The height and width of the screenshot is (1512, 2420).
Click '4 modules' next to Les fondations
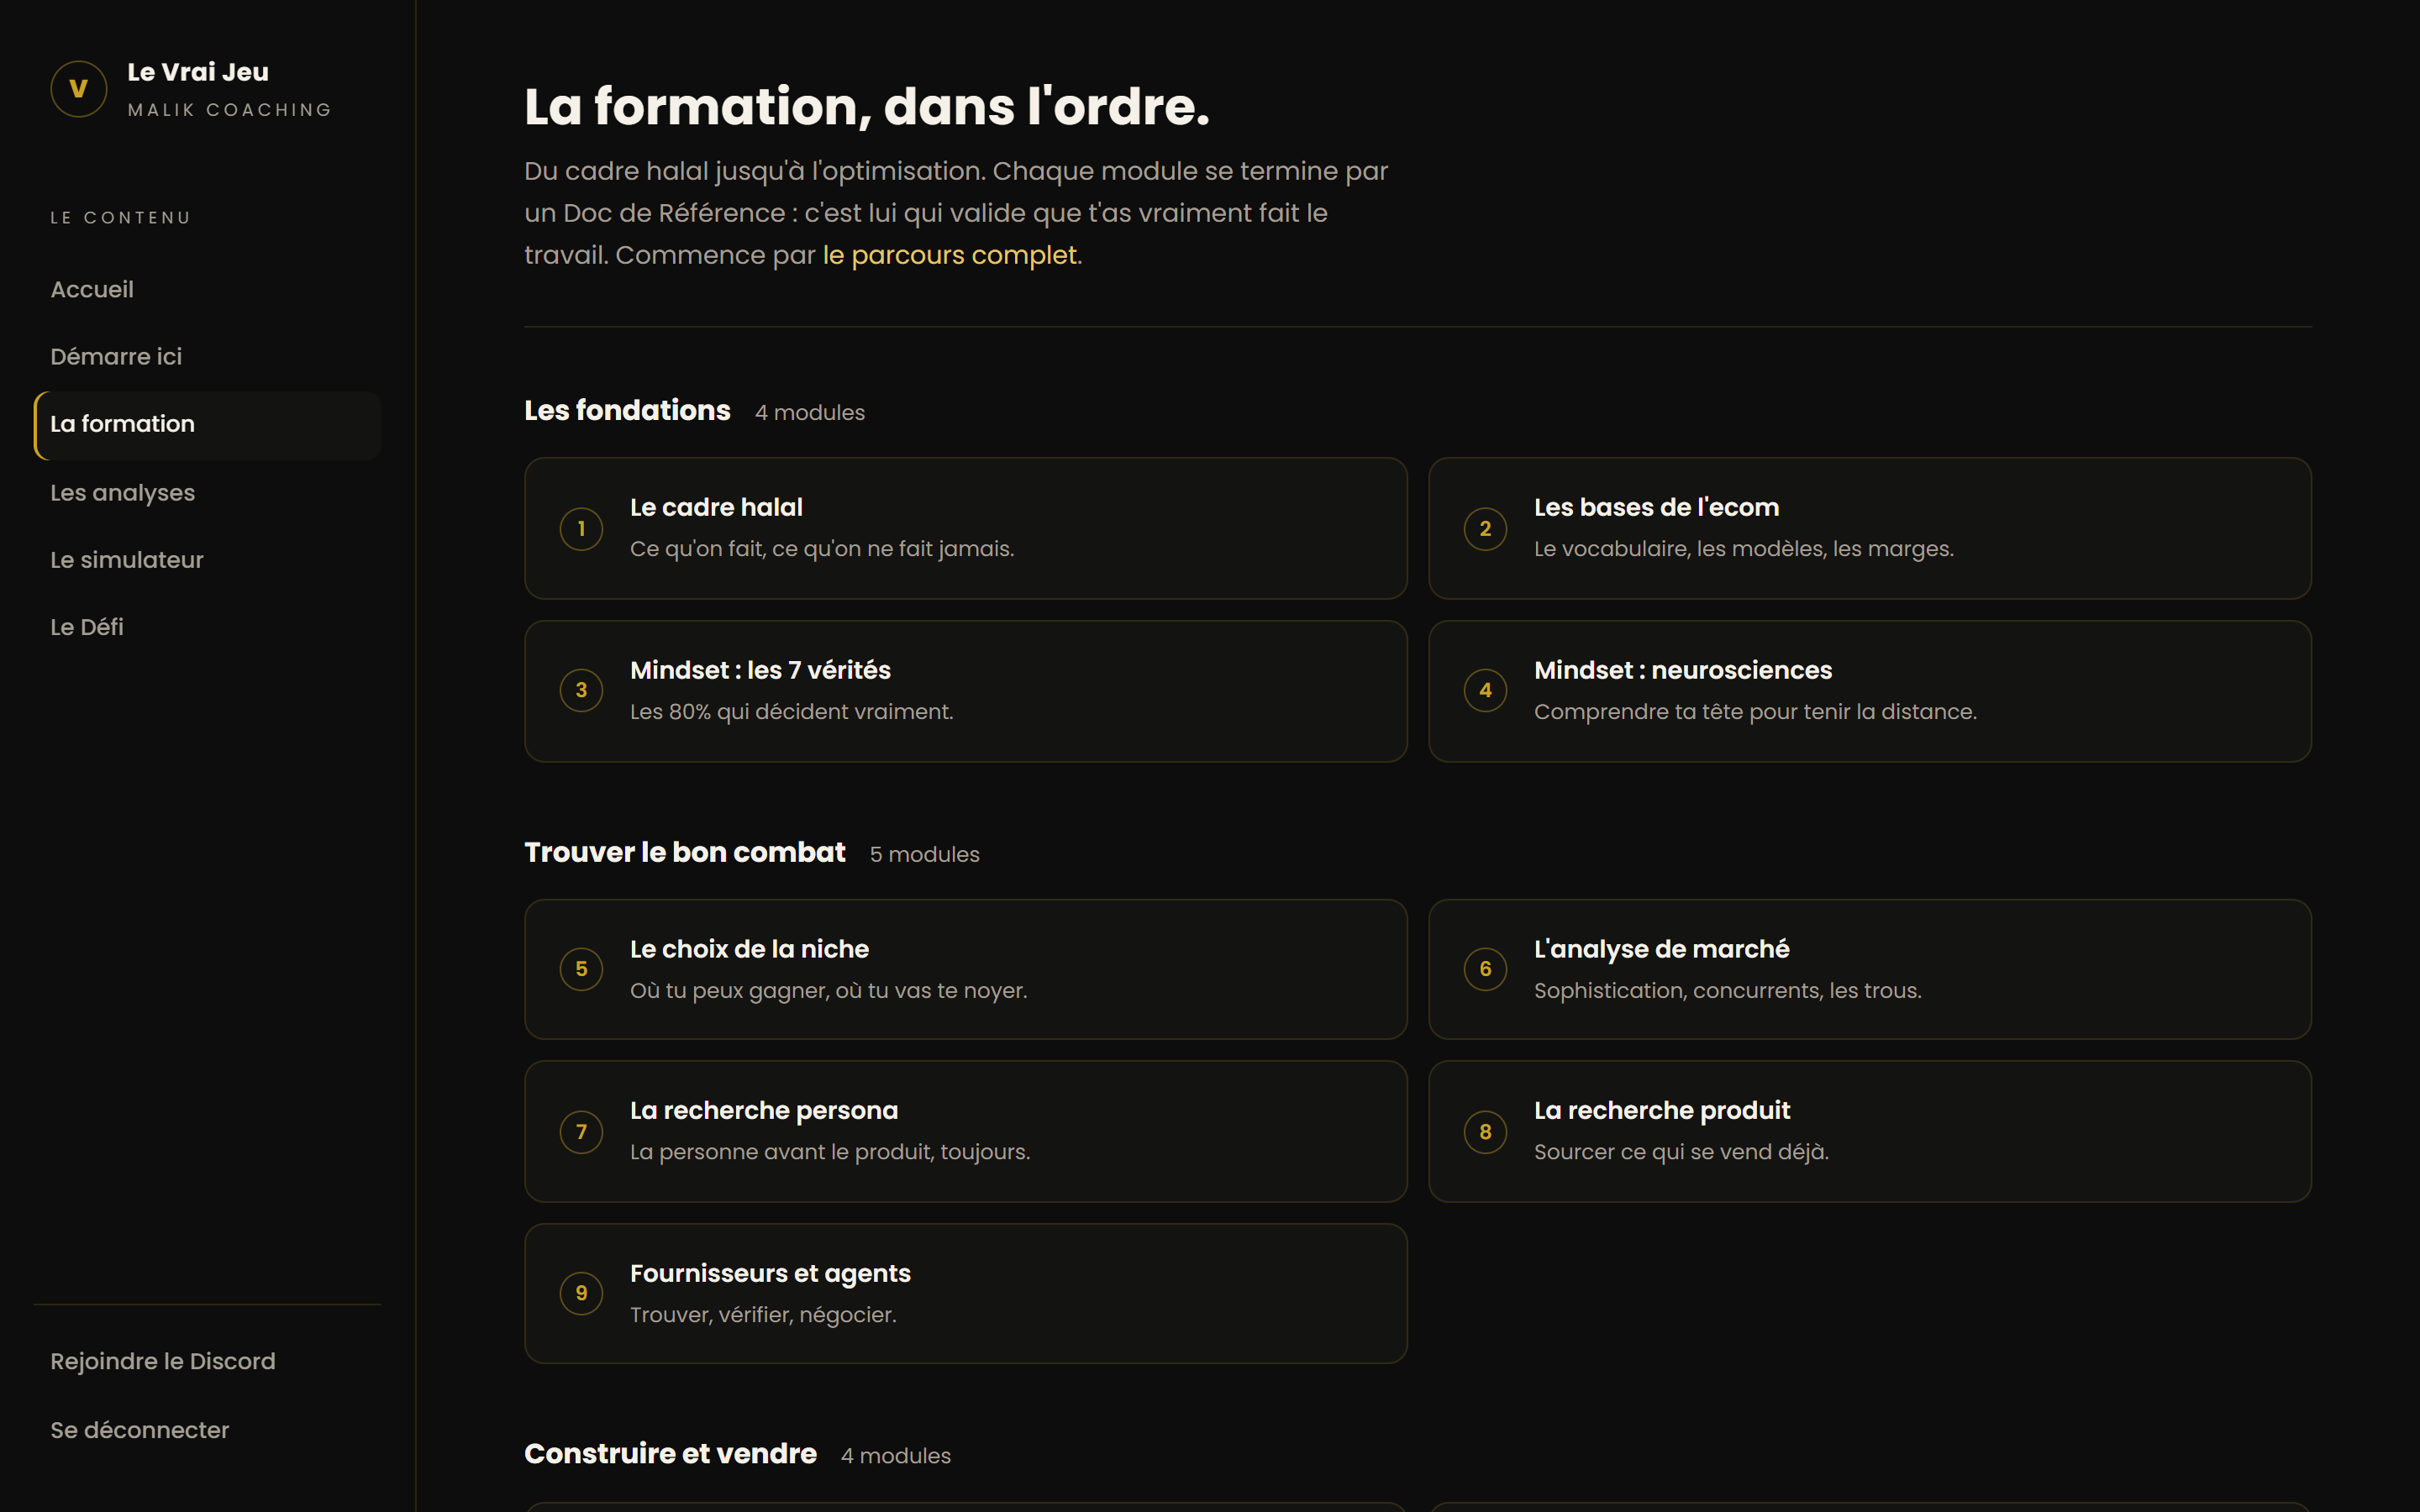(809, 412)
